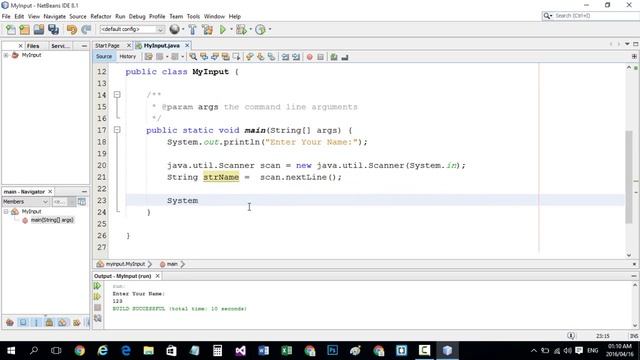Expand the MyInput project node
Viewport: 640px width, 360px height.
point(6,55)
